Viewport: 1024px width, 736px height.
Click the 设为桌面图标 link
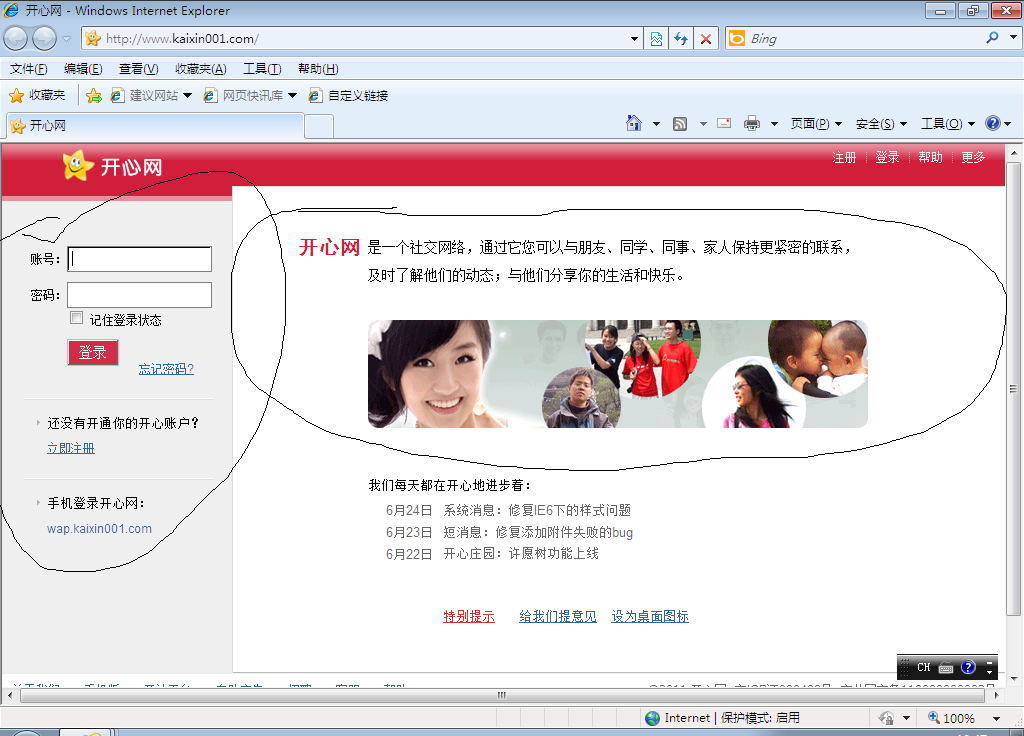click(x=650, y=616)
